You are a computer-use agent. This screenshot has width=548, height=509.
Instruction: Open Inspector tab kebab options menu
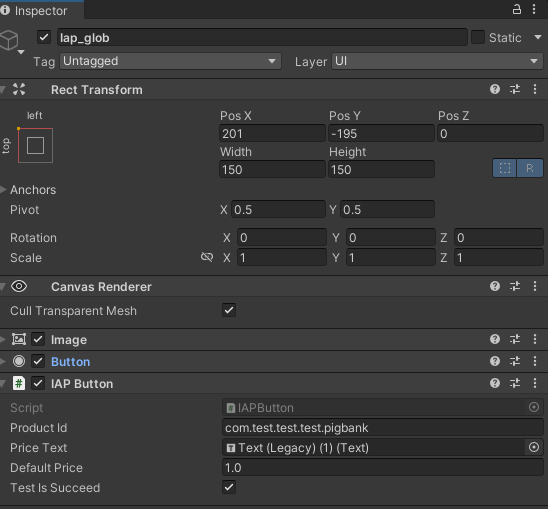click(534, 9)
